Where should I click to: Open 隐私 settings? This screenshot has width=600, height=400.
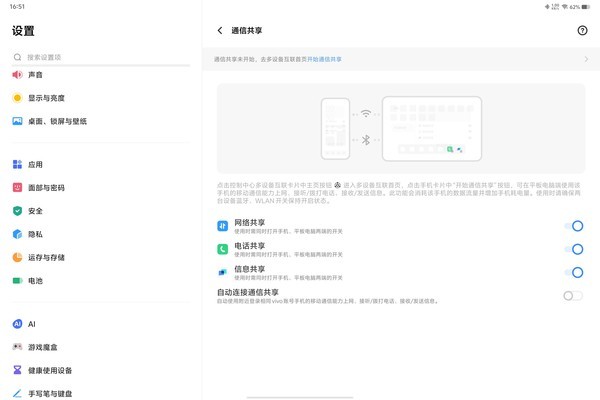tap(101, 234)
